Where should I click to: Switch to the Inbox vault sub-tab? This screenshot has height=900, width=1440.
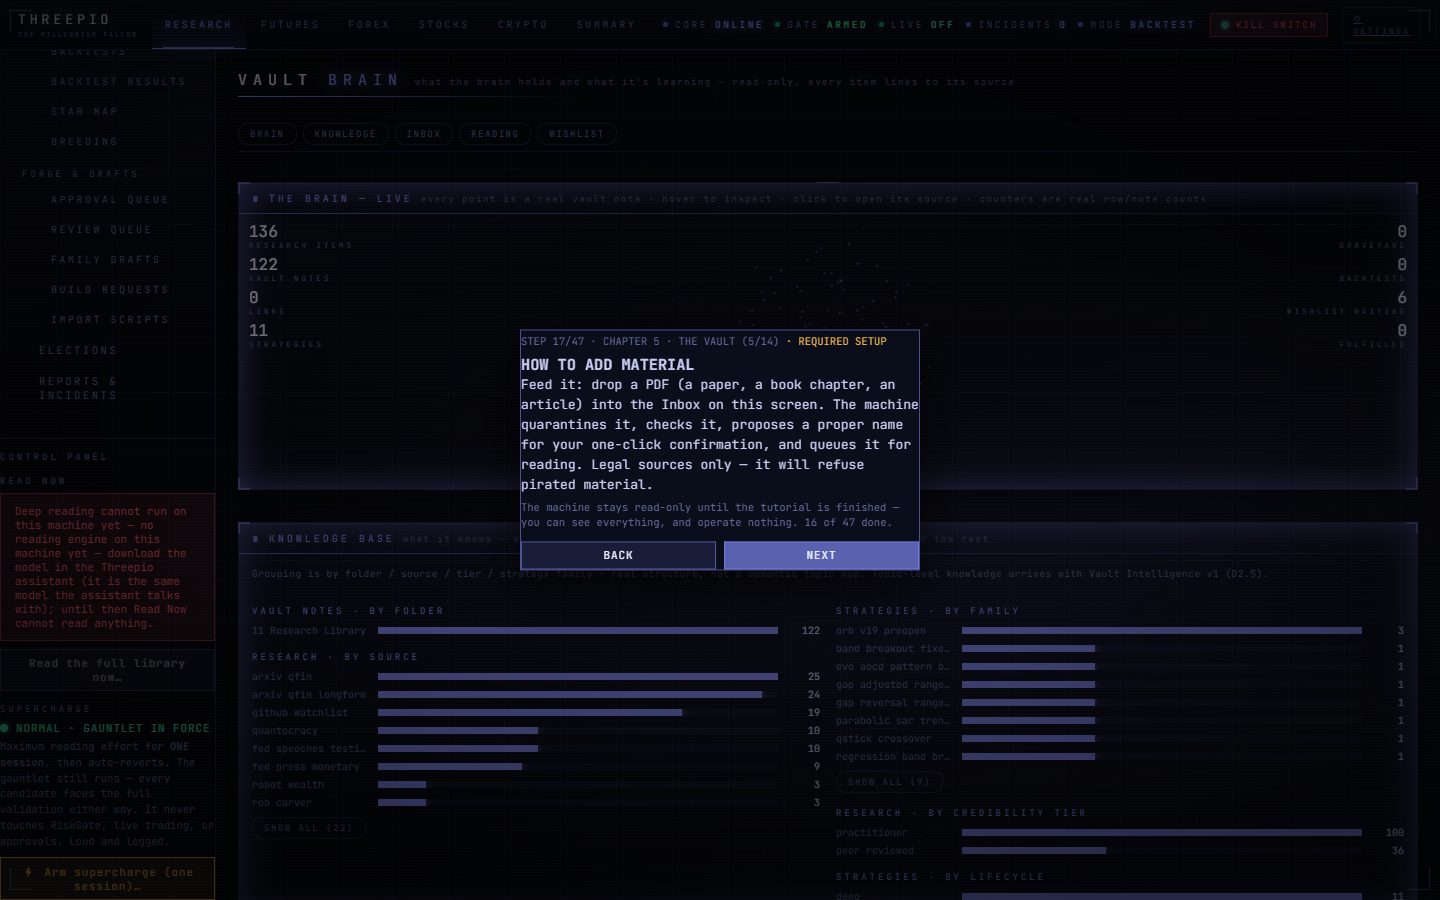424,134
